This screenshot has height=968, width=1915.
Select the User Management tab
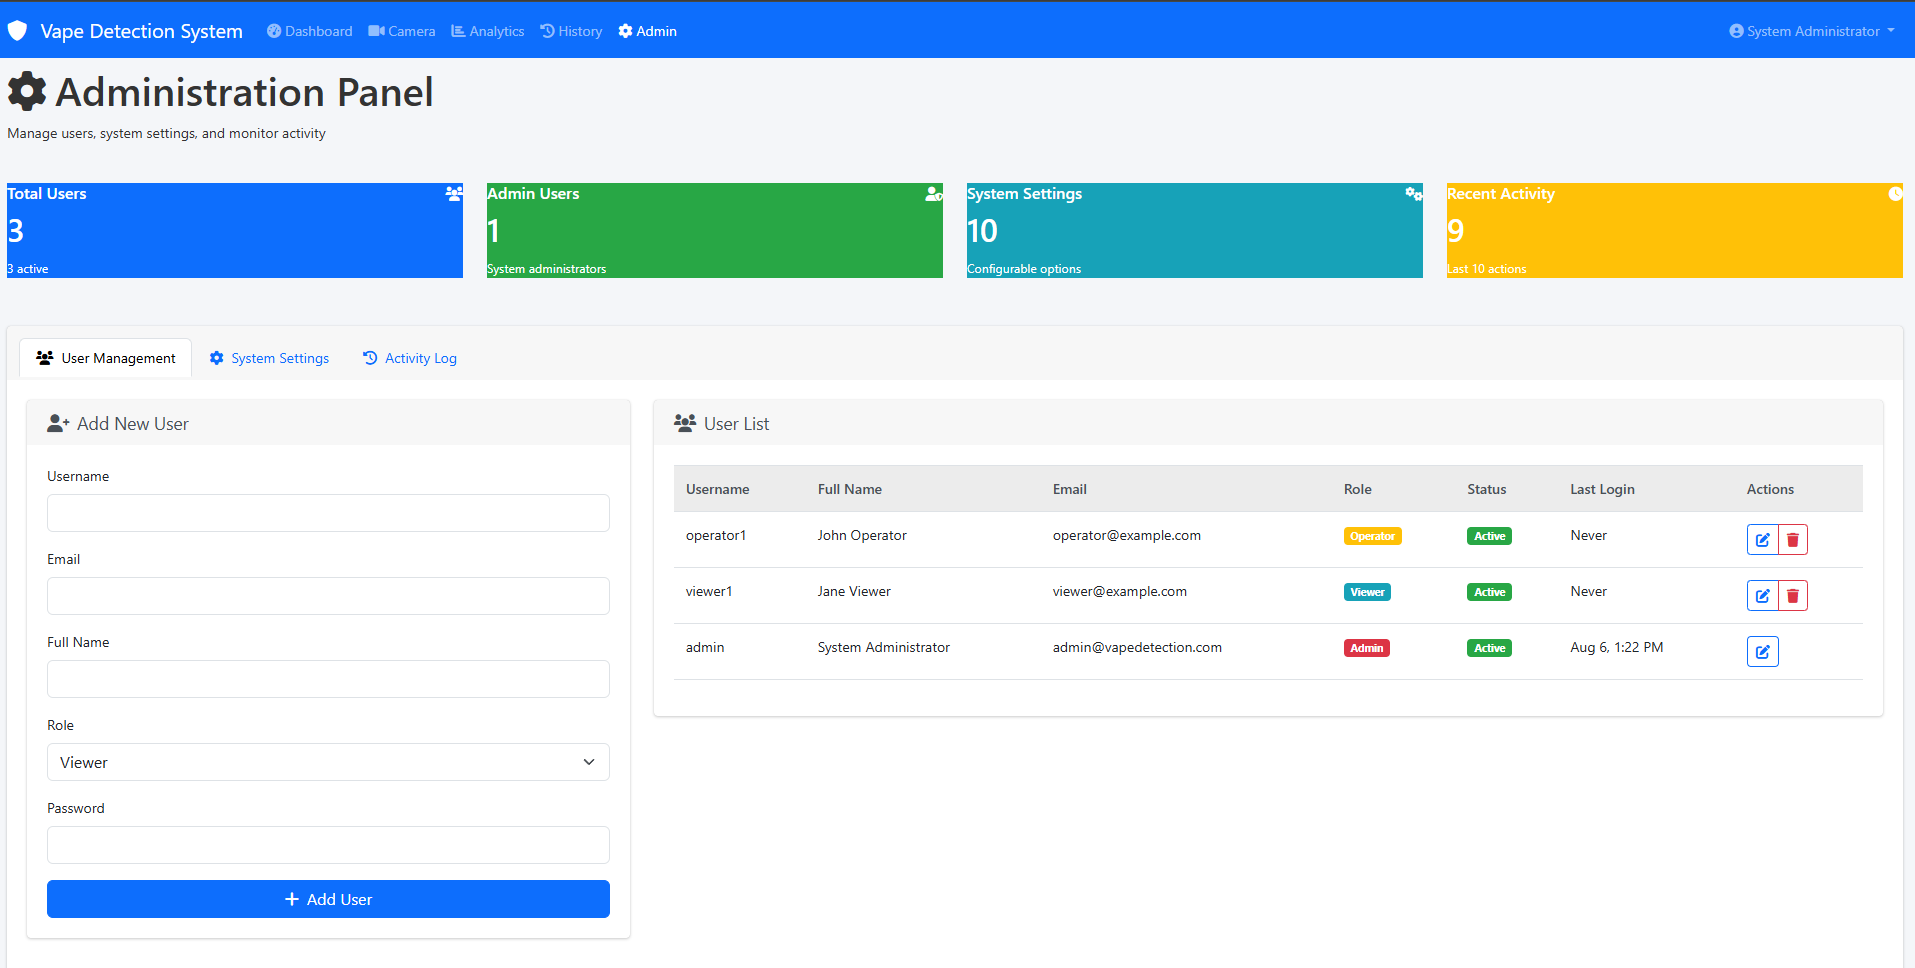click(106, 358)
